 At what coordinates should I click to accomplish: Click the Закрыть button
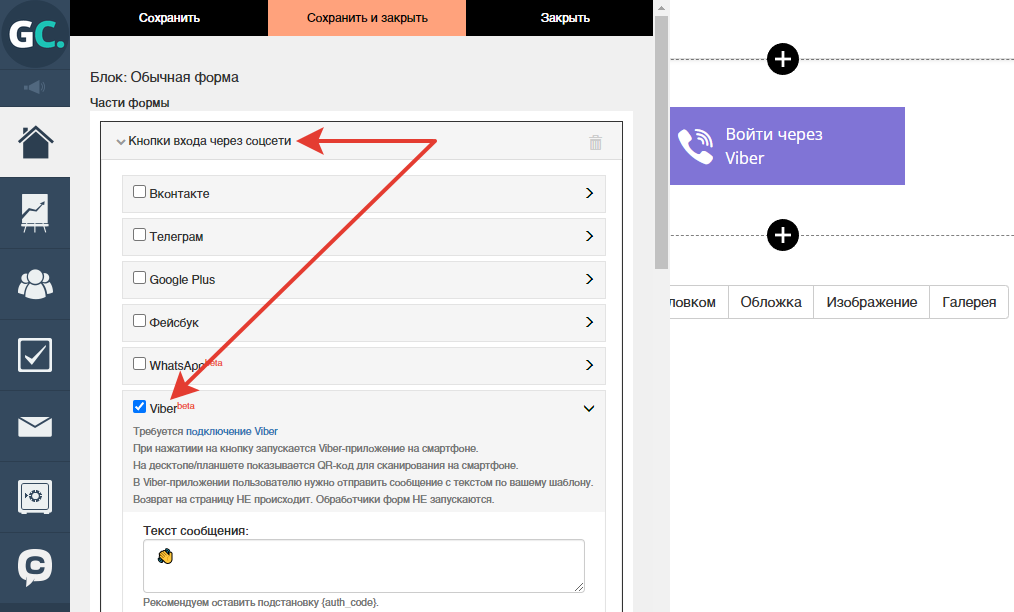565,18
